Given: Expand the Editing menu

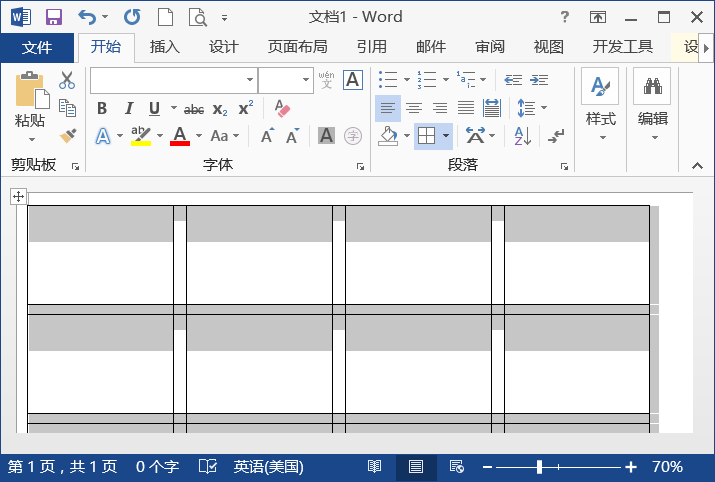Looking at the screenshot, I should coord(655,137).
